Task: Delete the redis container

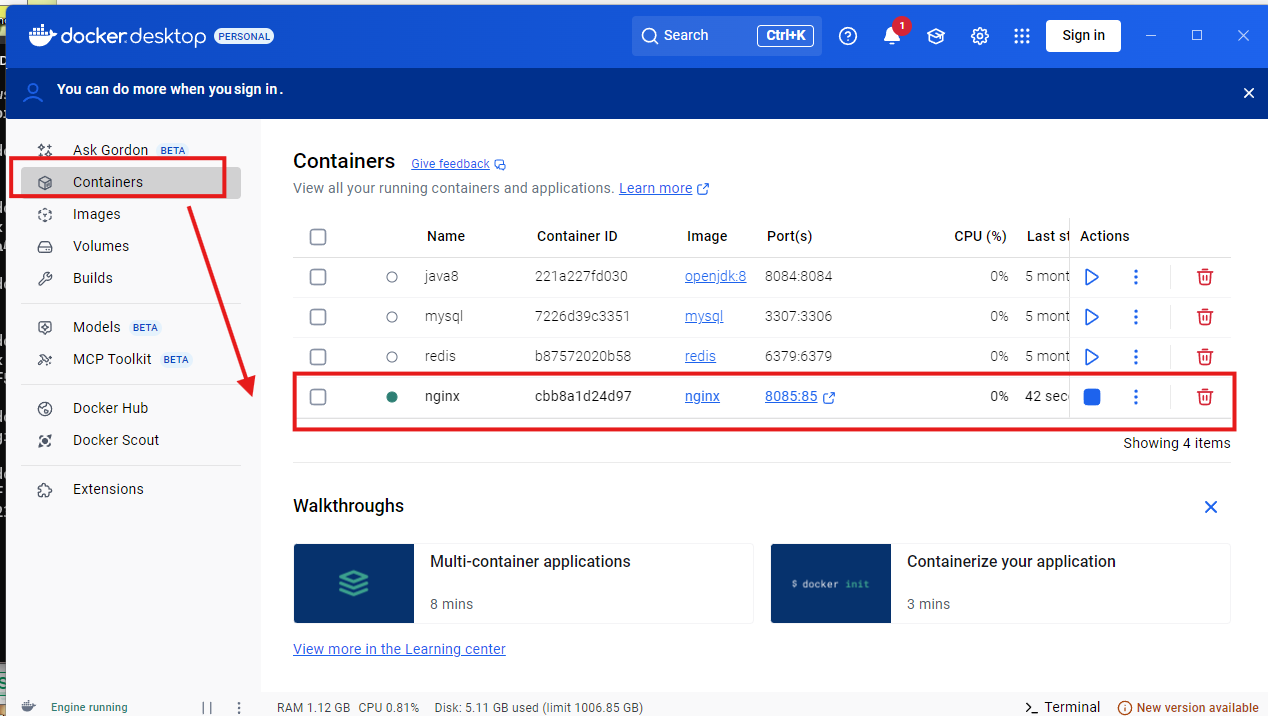Action: (1205, 357)
